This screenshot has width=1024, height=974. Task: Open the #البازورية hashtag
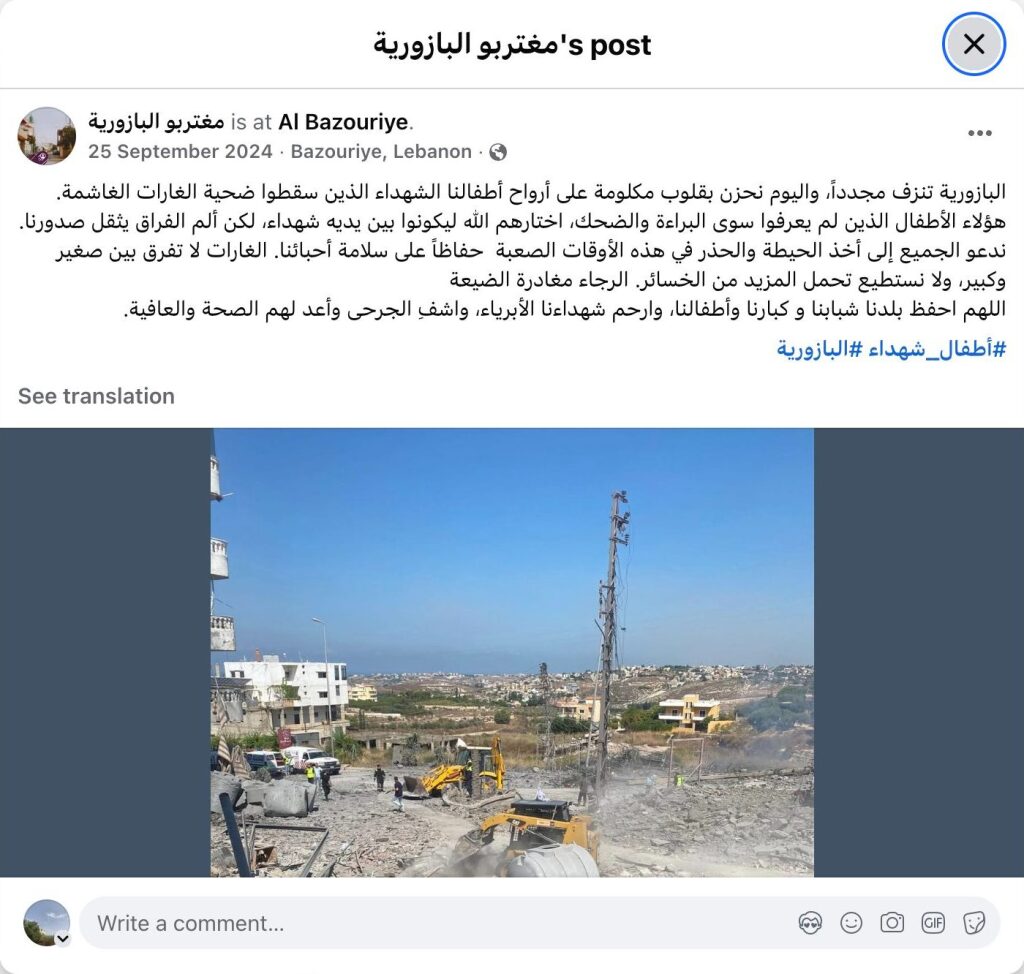tap(820, 349)
